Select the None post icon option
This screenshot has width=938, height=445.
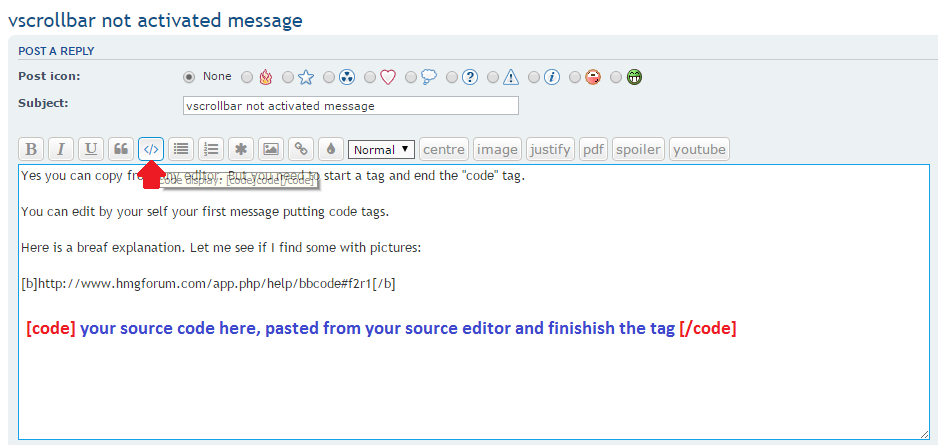[189, 77]
